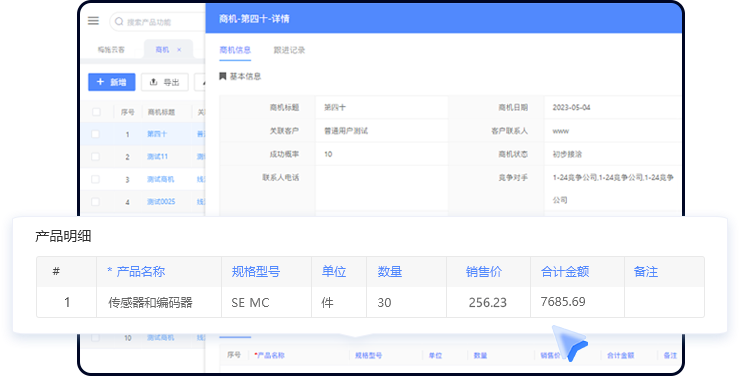Open the 商机信息 tab
Image resolution: width=740 pixels, height=376 pixels.
(x=235, y=50)
